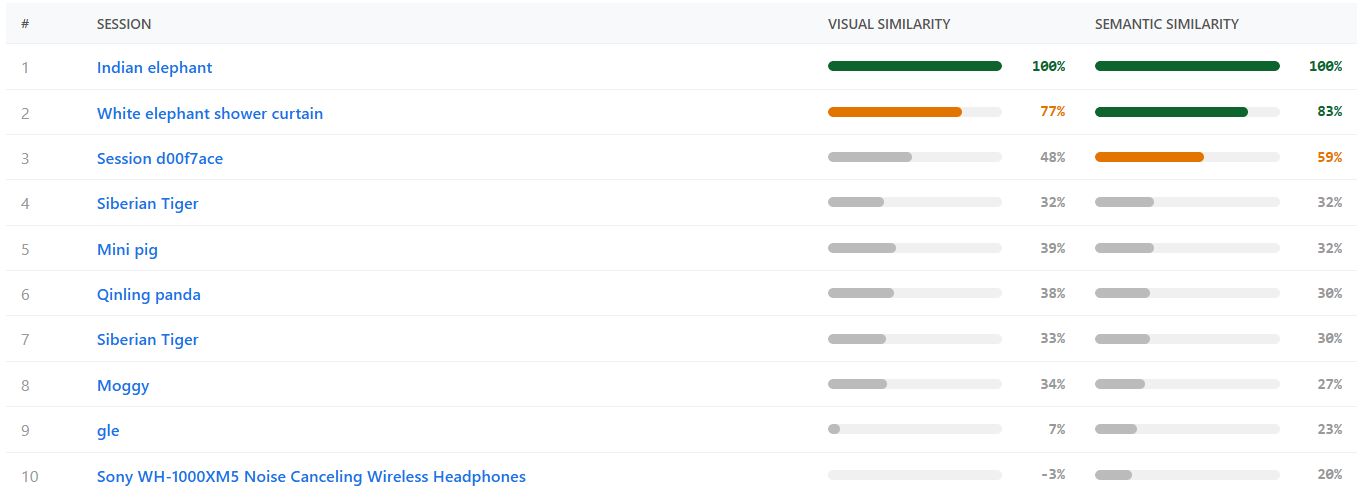Click Indian elephant's green visual similarity bar
This screenshot has width=1370, height=498.
coord(914,66)
